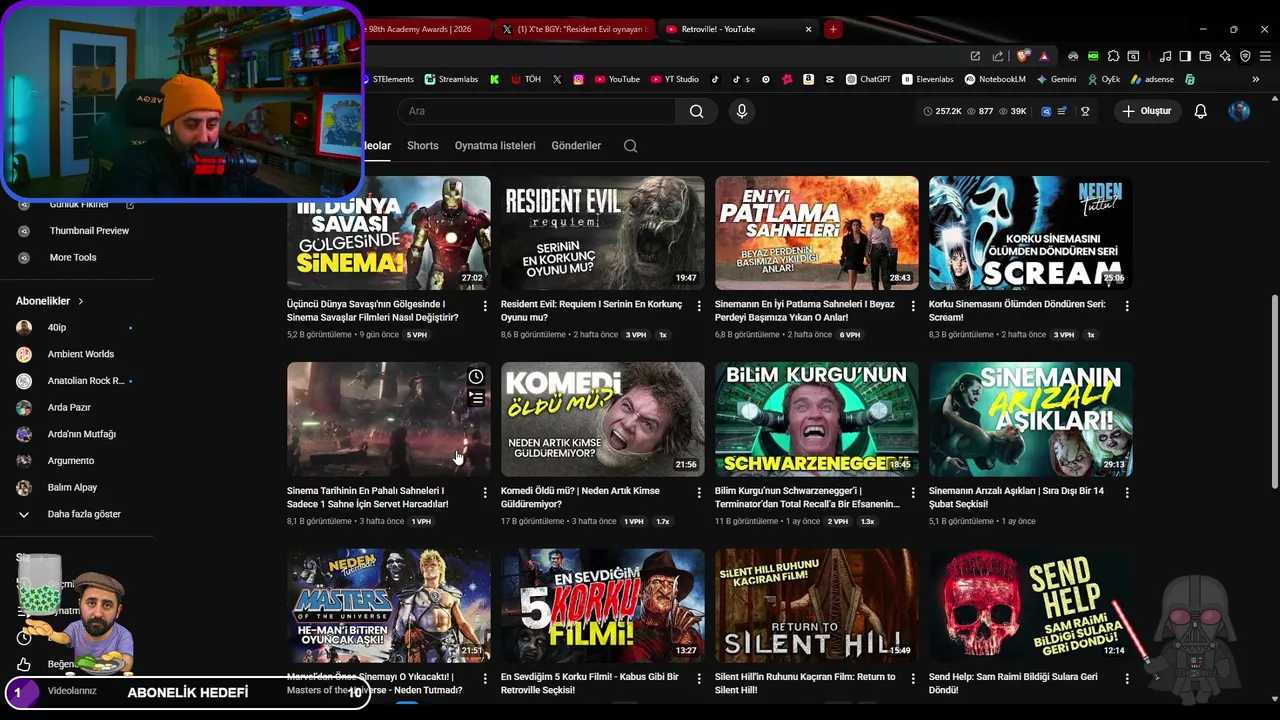Open Balım Alpay subscription channel
This screenshot has width=1280, height=720.
[x=72, y=488]
